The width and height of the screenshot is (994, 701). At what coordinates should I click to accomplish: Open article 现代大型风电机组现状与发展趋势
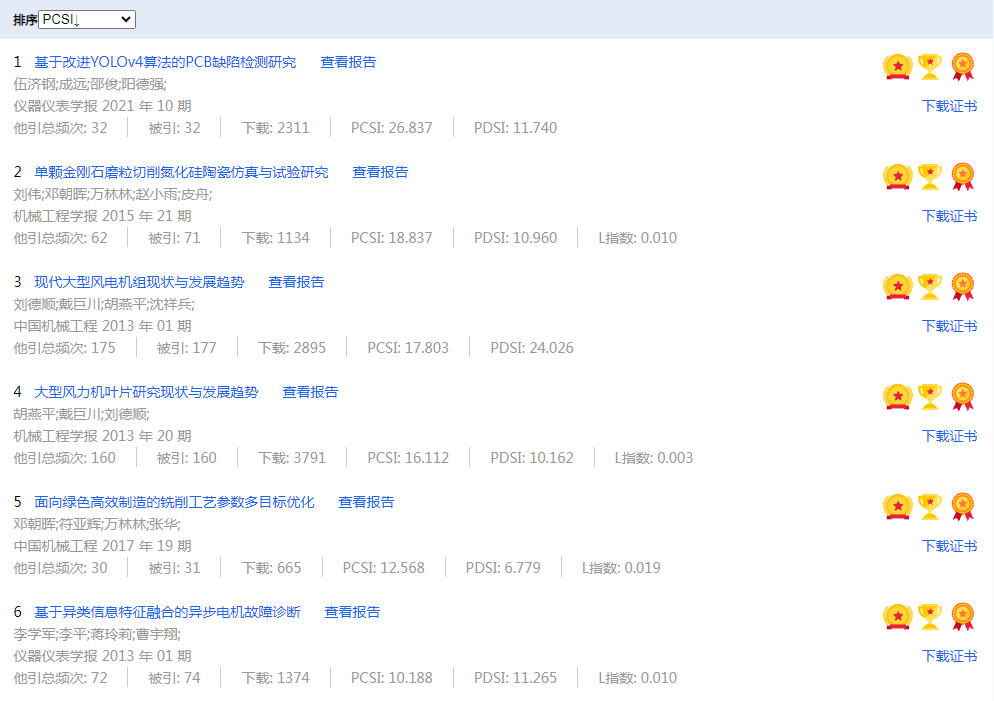139,282
